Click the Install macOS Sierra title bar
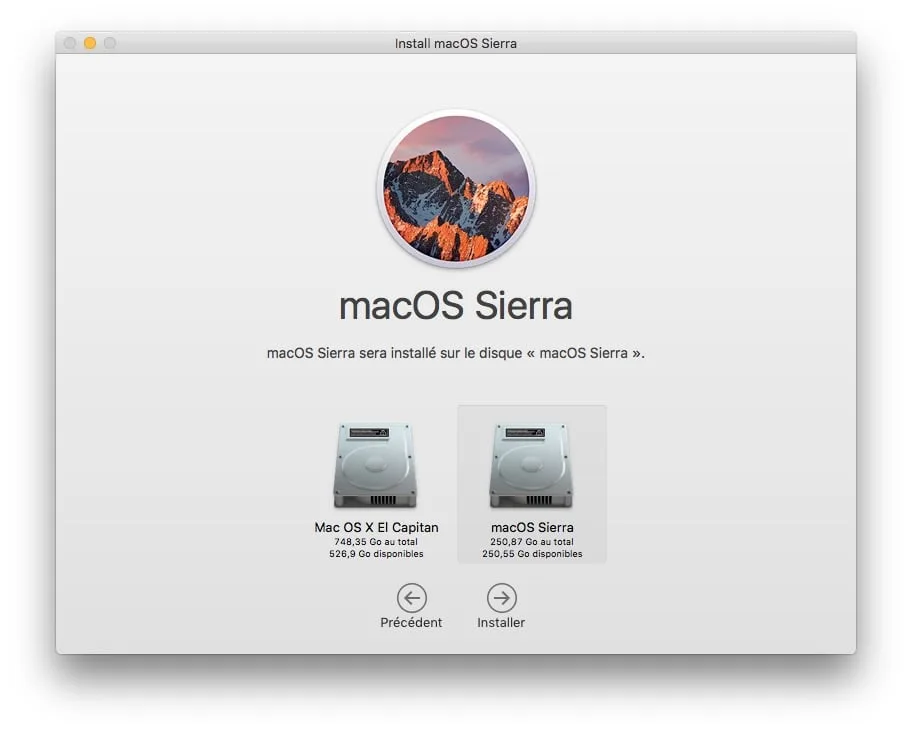The height and width of the screenshot is (734, 912). click(456, 43)
